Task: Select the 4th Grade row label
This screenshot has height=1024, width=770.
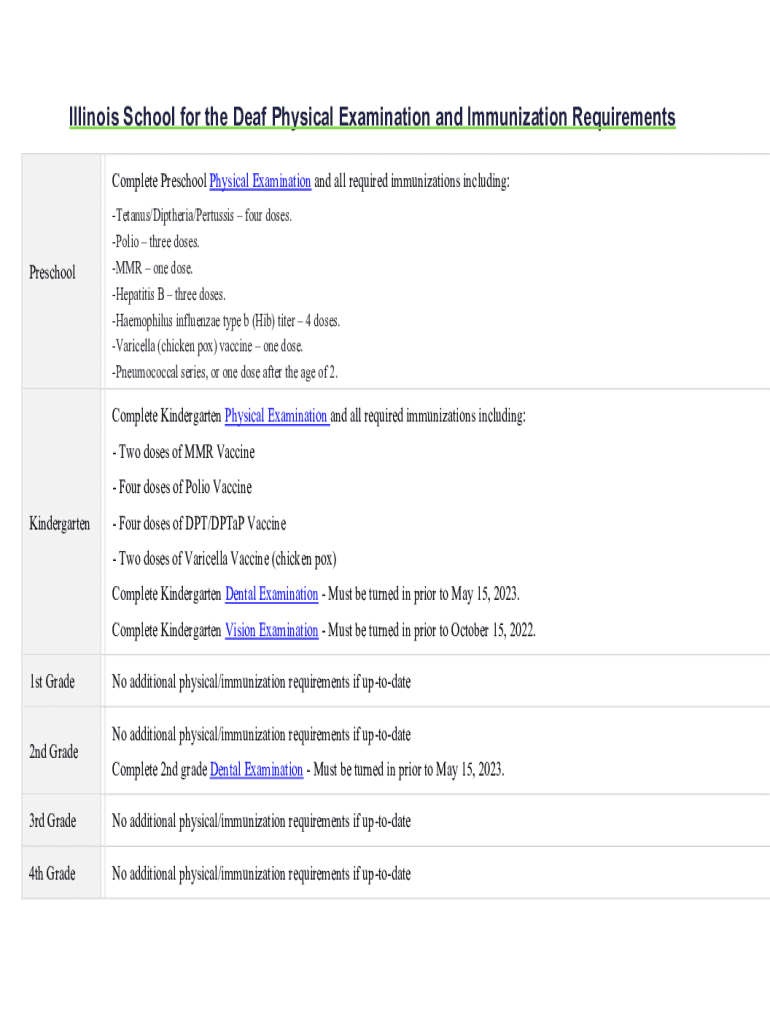Action: pos(52,874)
